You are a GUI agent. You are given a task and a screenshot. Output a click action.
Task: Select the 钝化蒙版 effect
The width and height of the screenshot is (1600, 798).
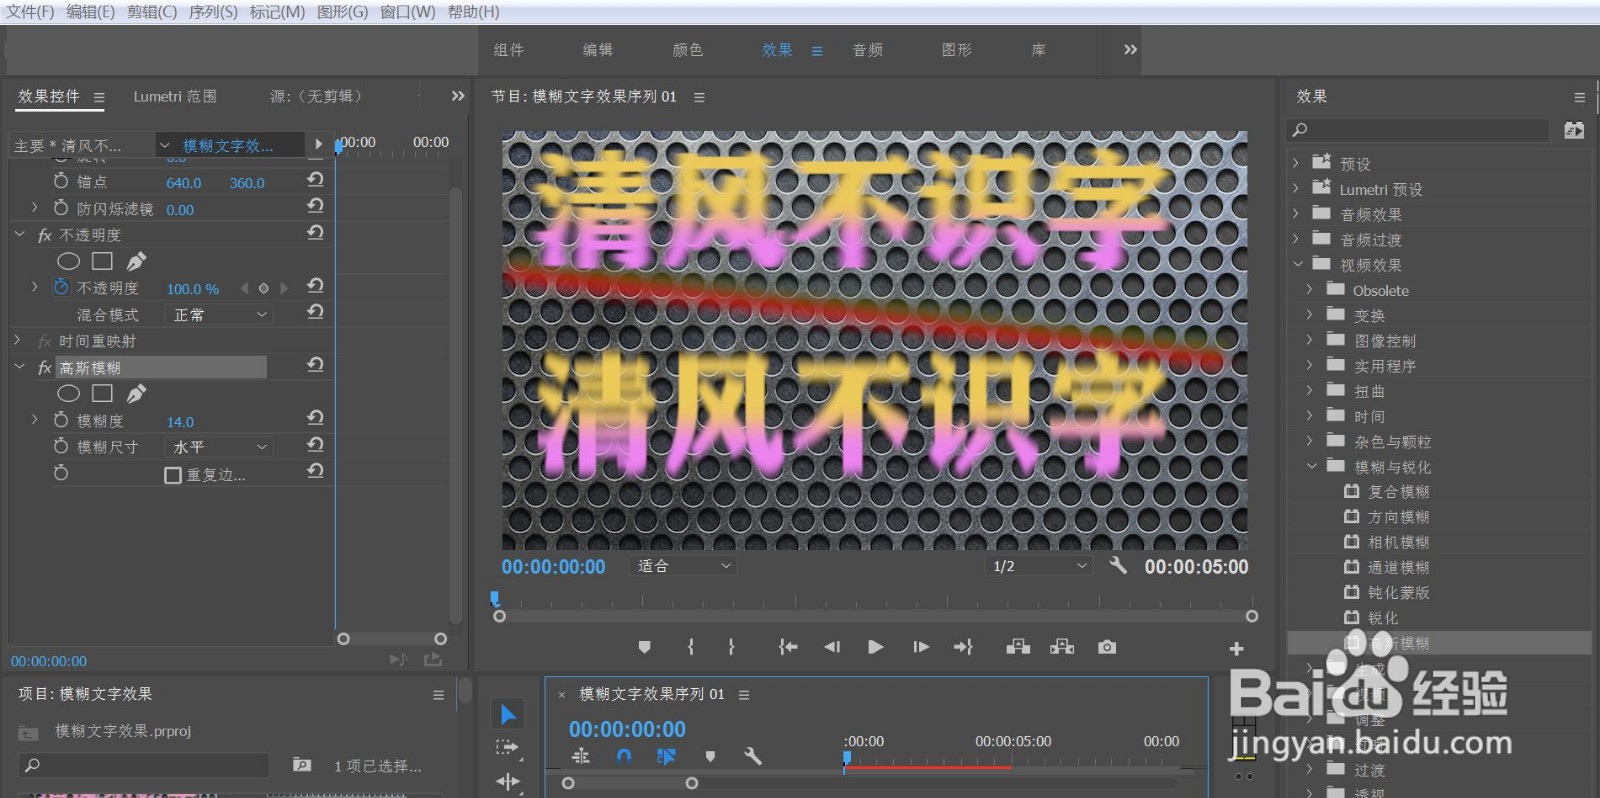pos(1398,593)
